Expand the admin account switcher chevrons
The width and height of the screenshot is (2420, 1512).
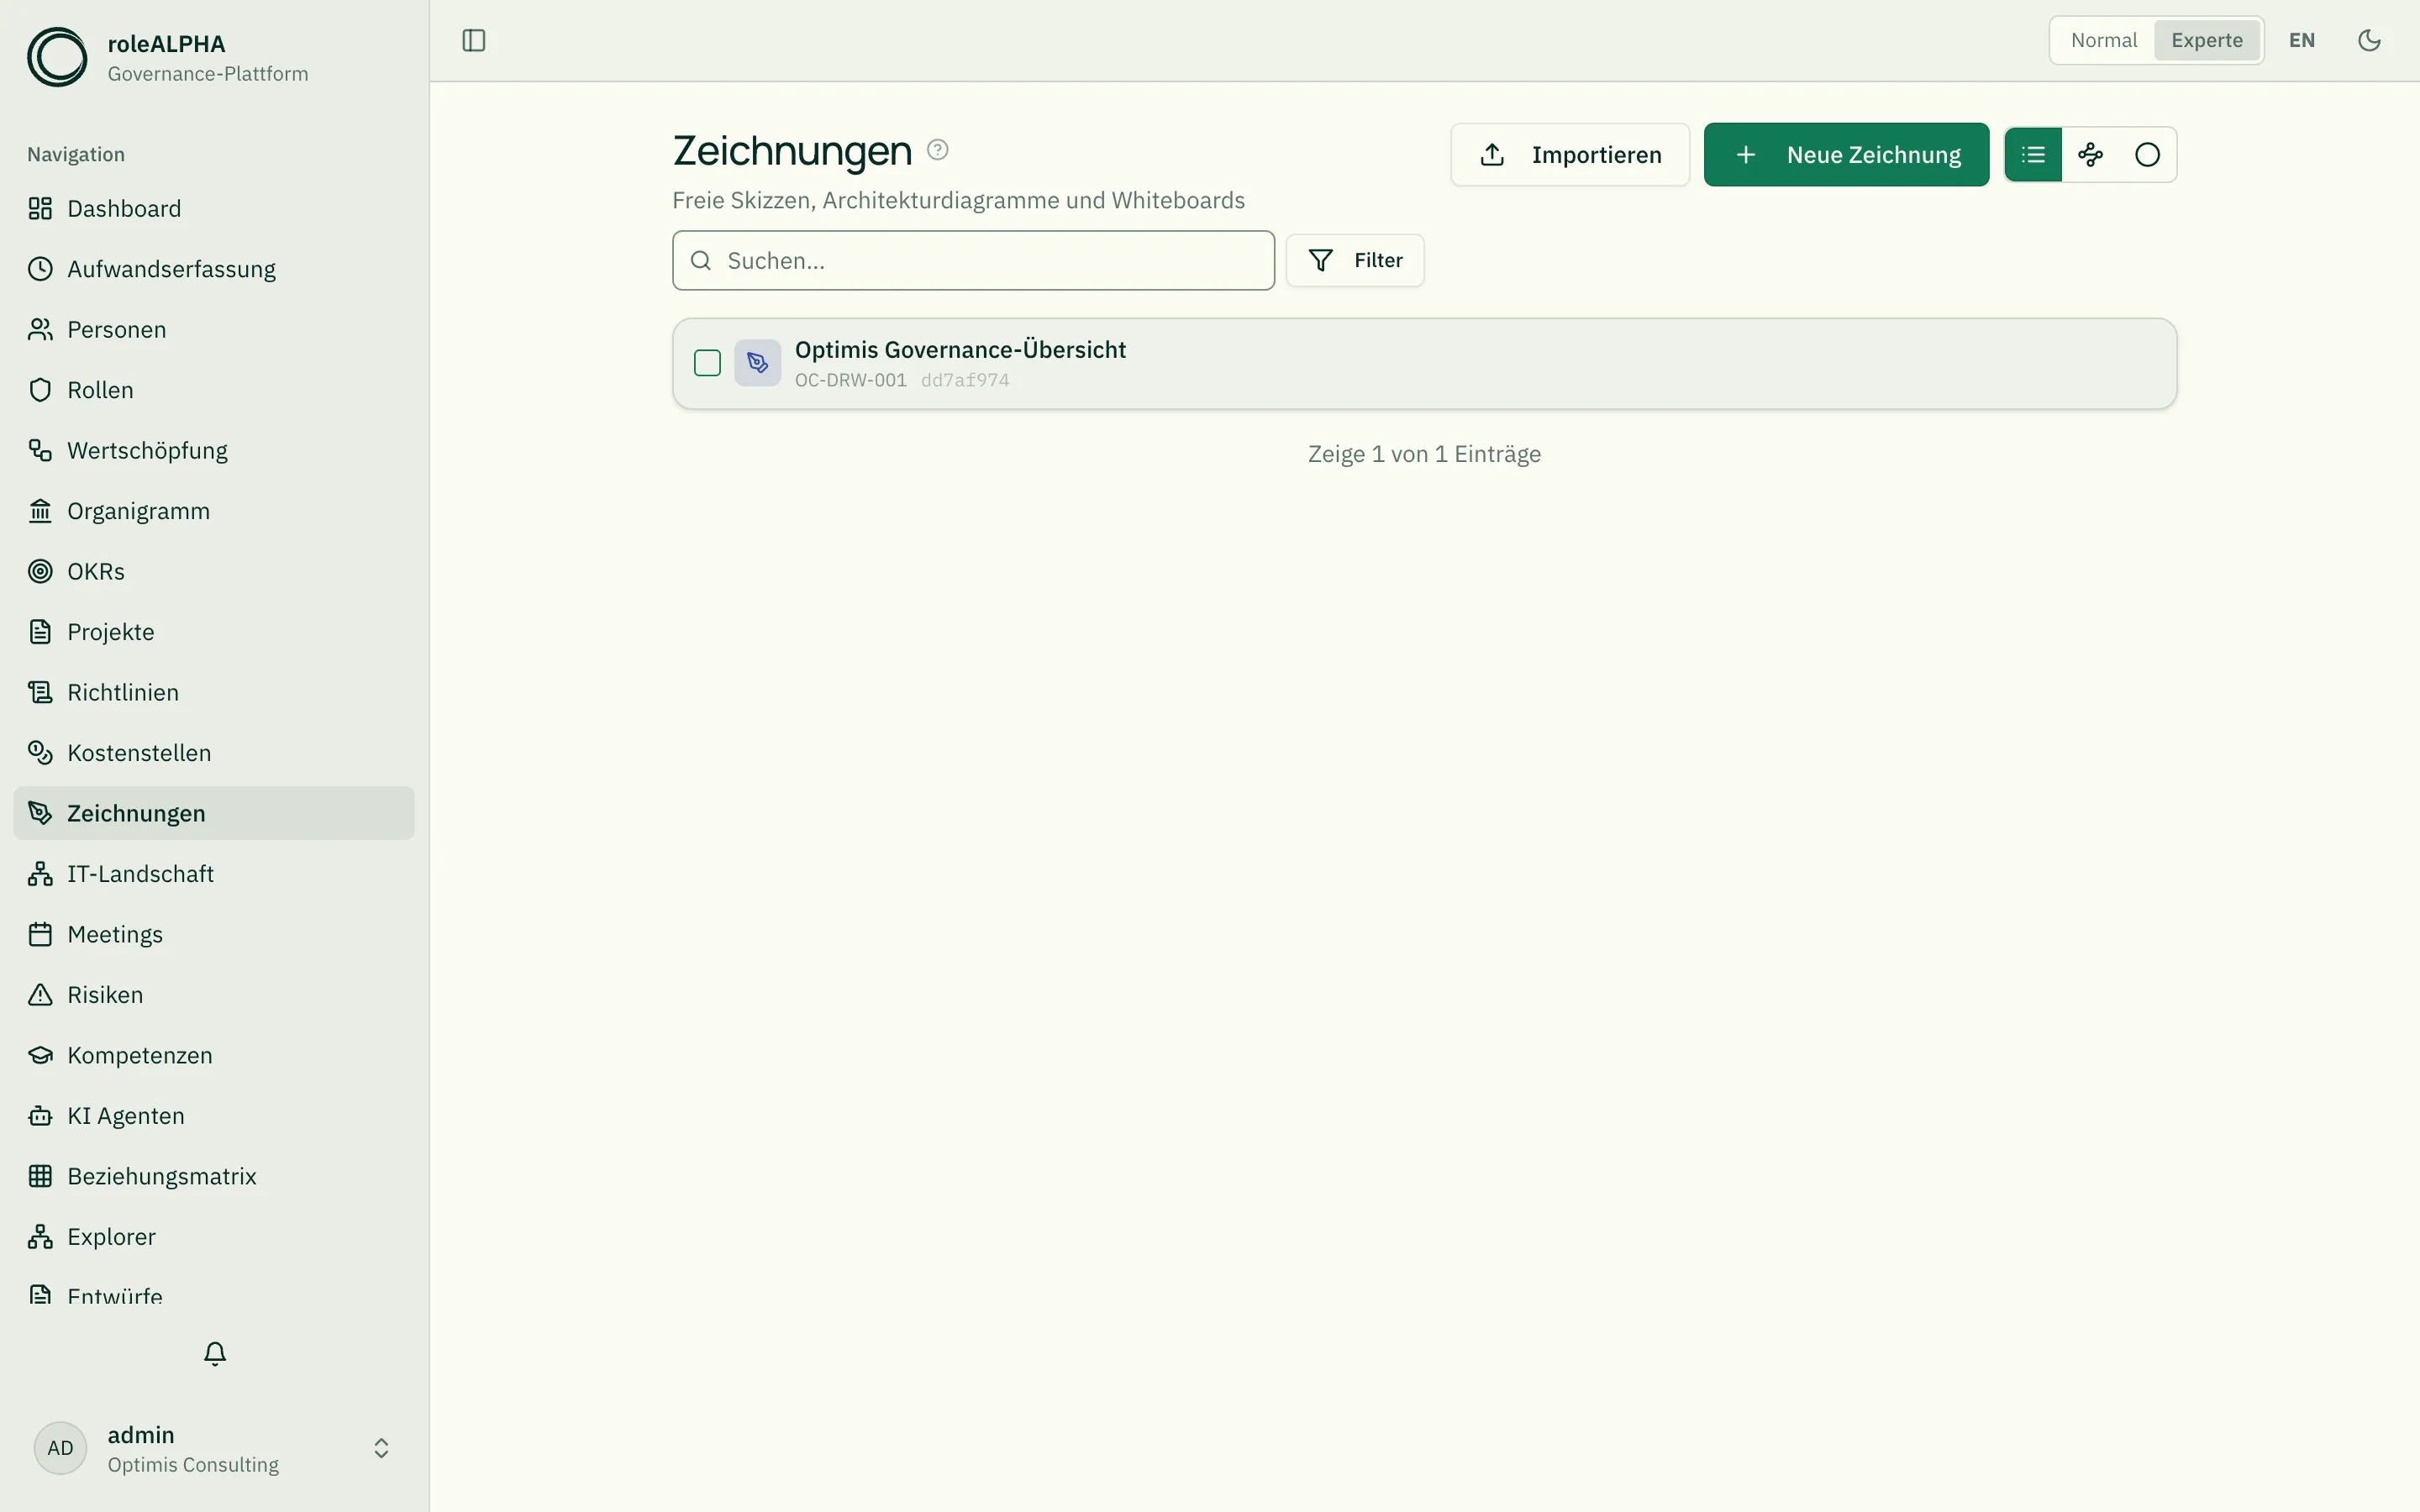coord(381,1448)
